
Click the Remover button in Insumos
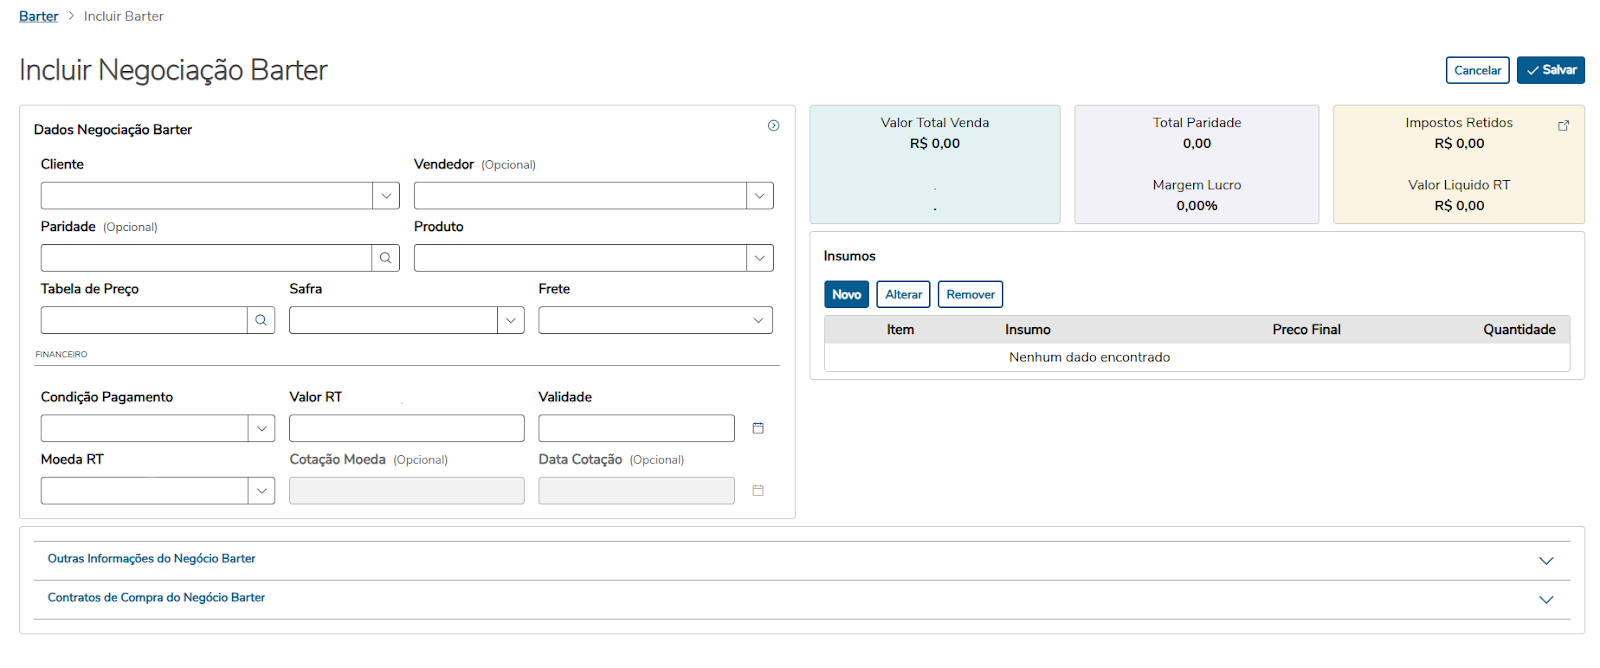(x=970, y=294)
